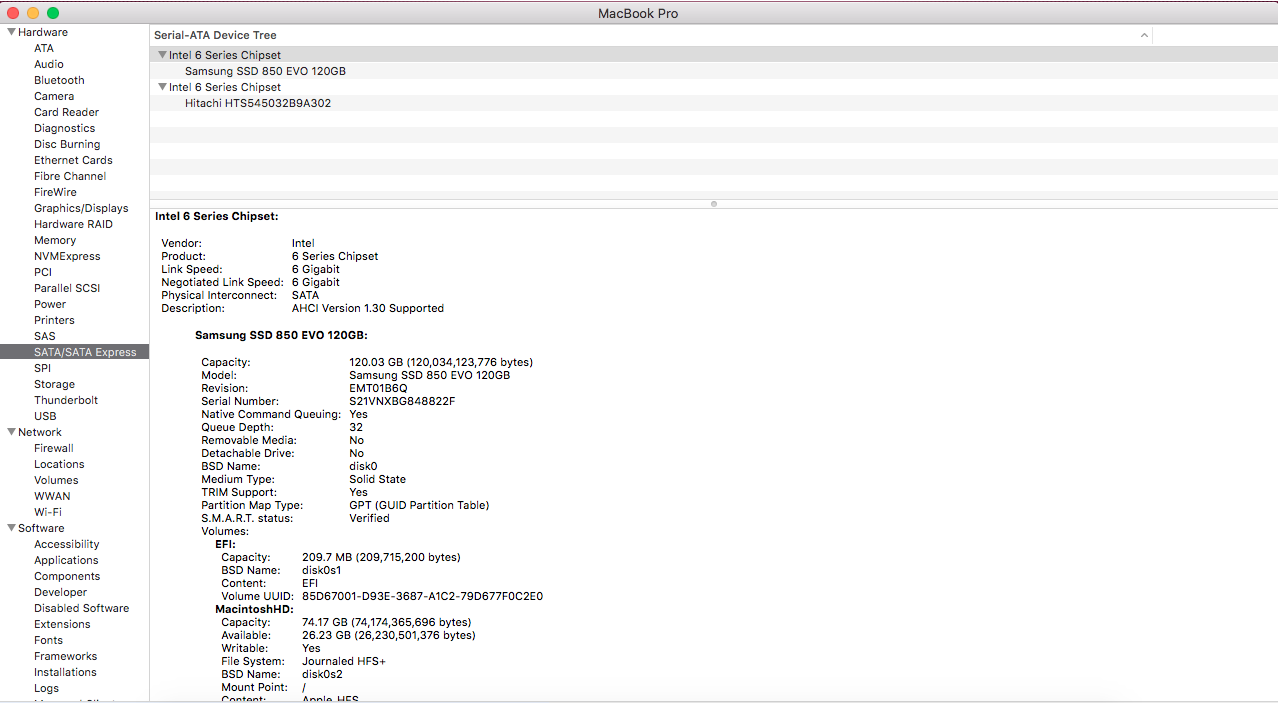Open the NVMExpress section
The width and height of the screenshot is (1278, 703).
[x=67, y=256]
